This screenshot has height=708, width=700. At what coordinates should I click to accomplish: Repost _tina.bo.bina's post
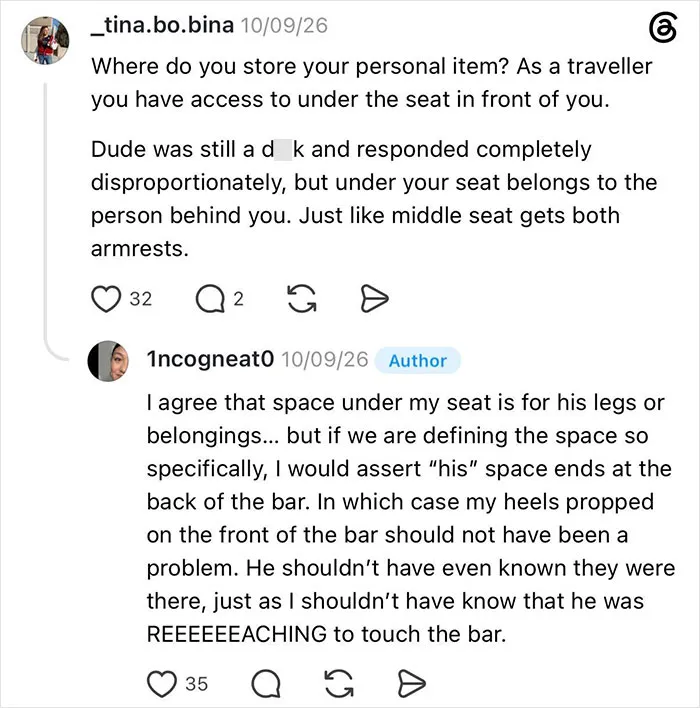click(x=302, y=298)
